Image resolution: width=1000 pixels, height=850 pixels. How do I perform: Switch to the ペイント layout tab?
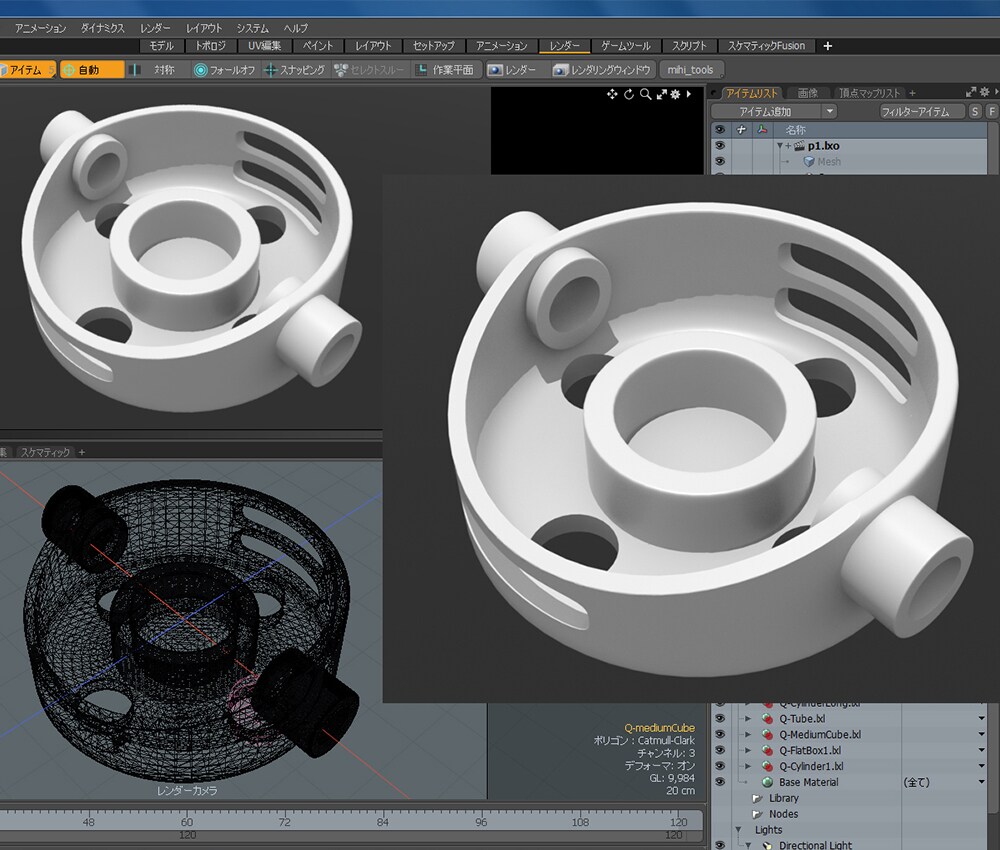(x=318, y=46)
